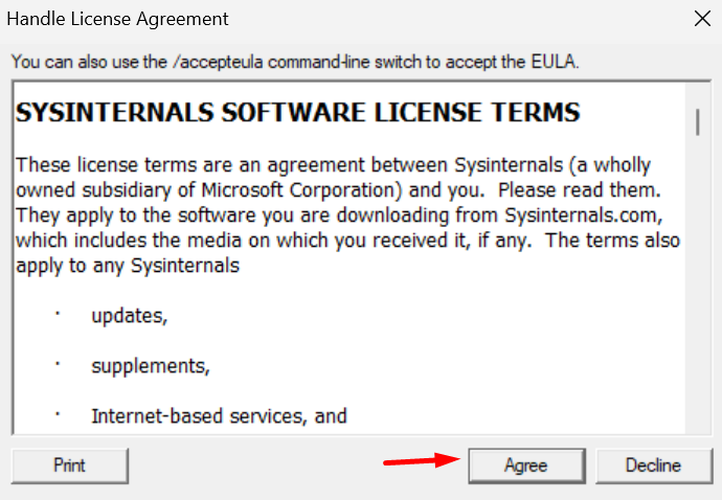Click the "Internet-based services, and" line
This screenshot has width=722, height=500.
tap(219, 416)
